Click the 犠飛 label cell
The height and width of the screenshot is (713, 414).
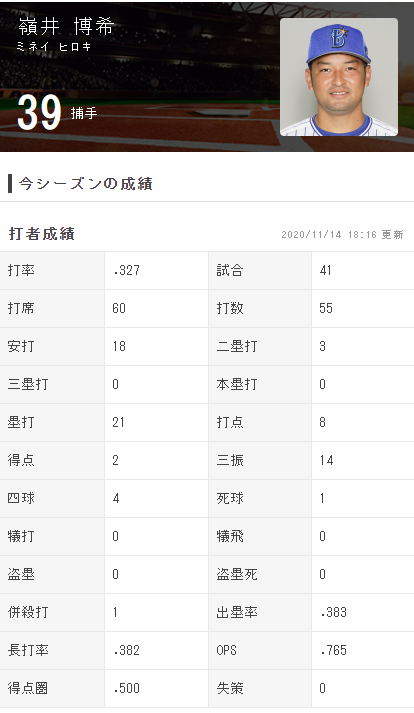click(260, 536)
